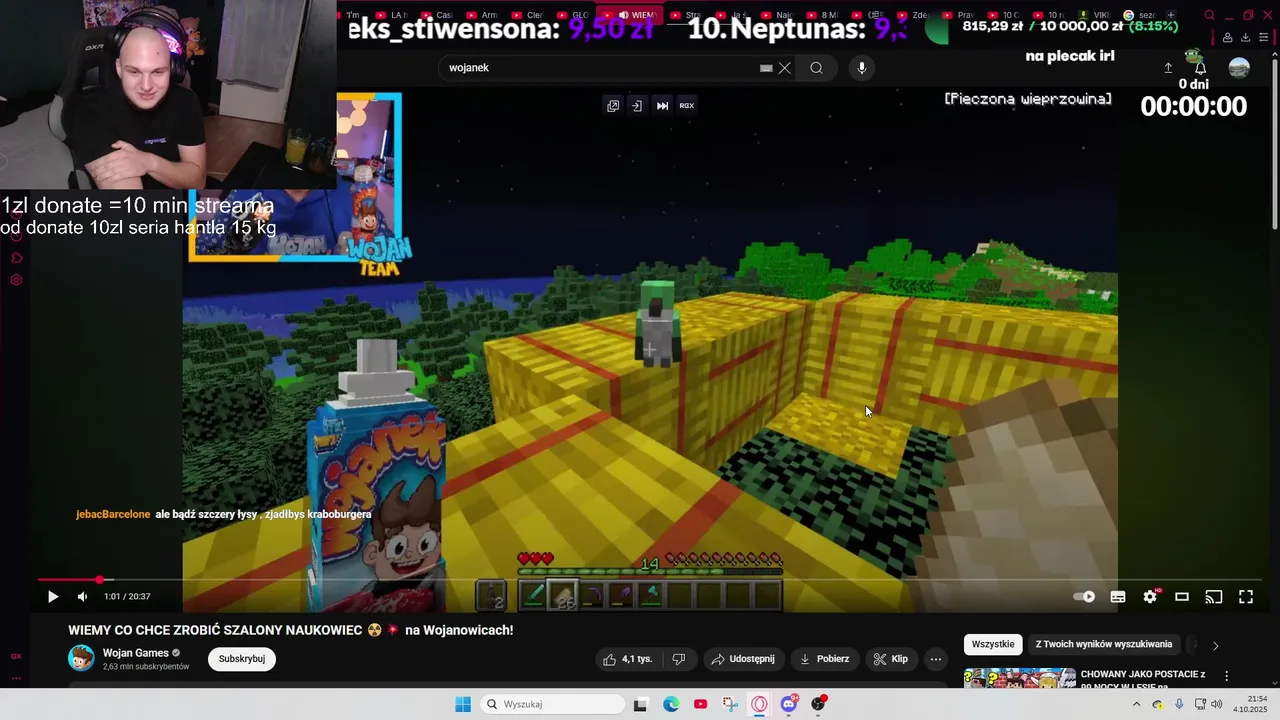
Task: Open the three-dot more actions menu
Action: [x=935, y=659]
